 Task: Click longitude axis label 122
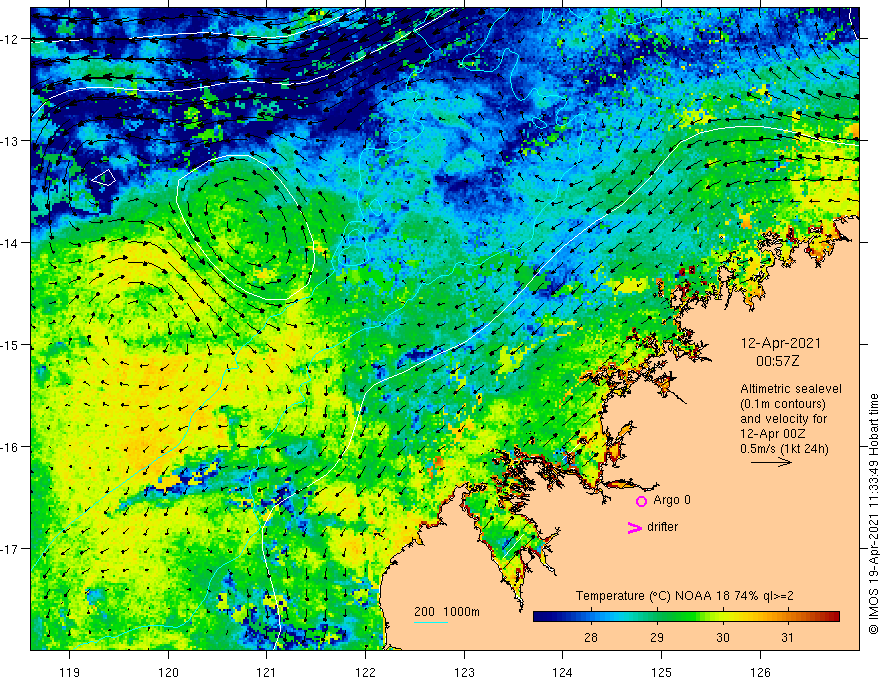(x=365, y=672)
